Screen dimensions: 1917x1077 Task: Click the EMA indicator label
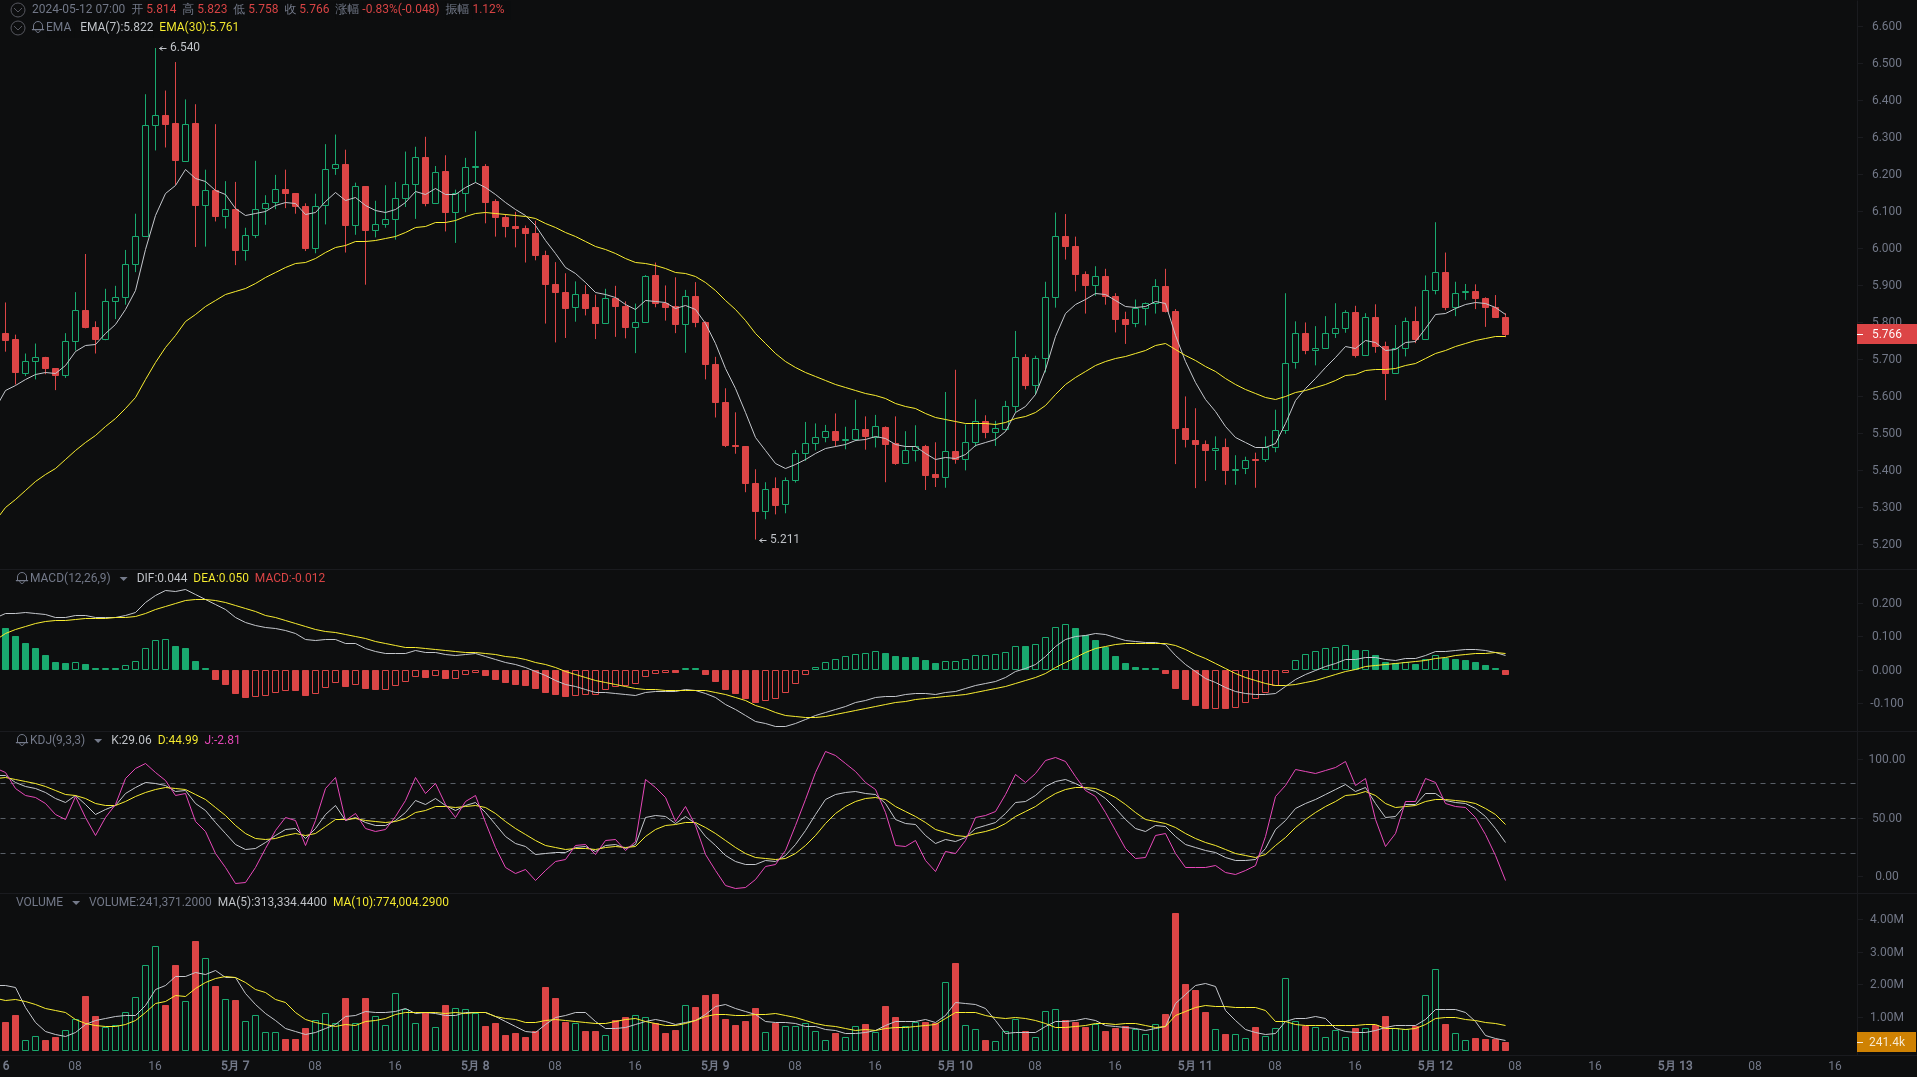[x=58, y=27]
